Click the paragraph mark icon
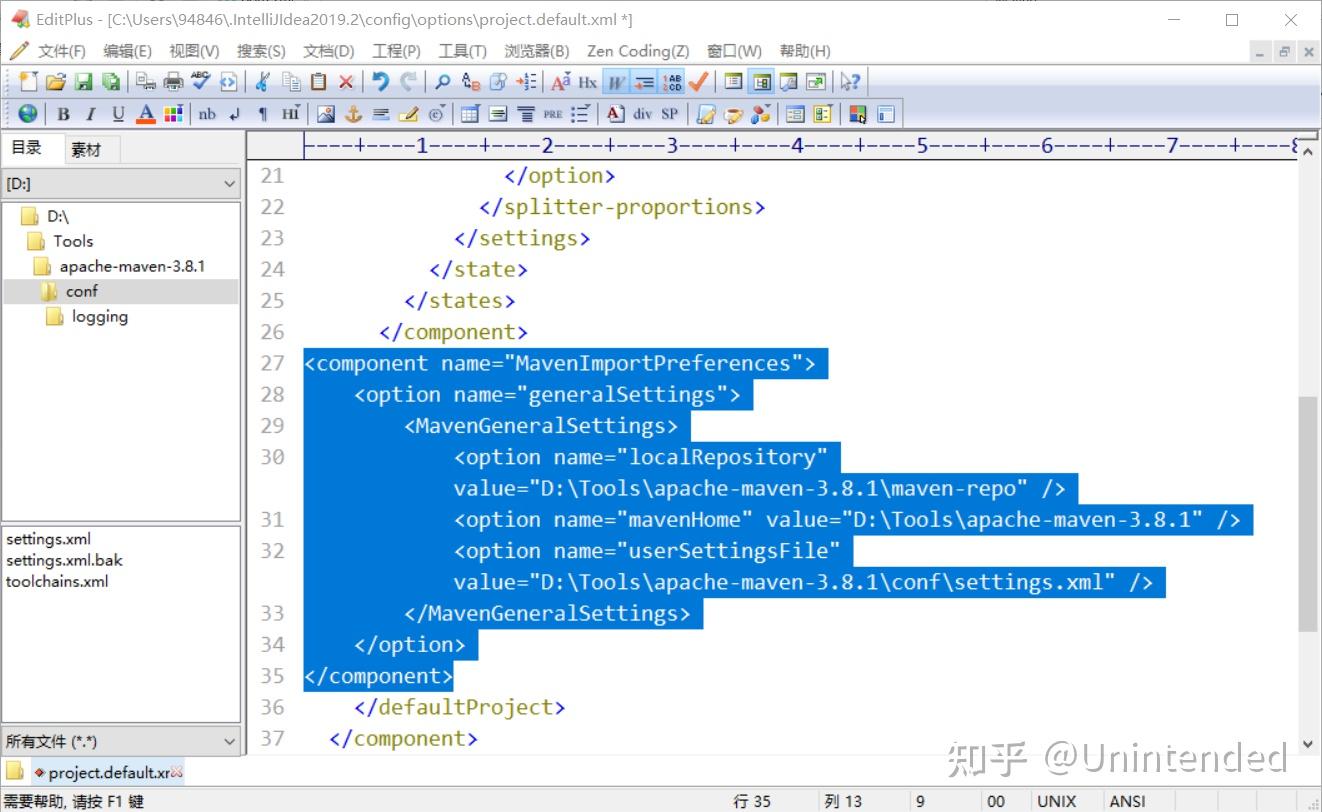Viewport: 1322px width, 812px height. coord(263,114)
